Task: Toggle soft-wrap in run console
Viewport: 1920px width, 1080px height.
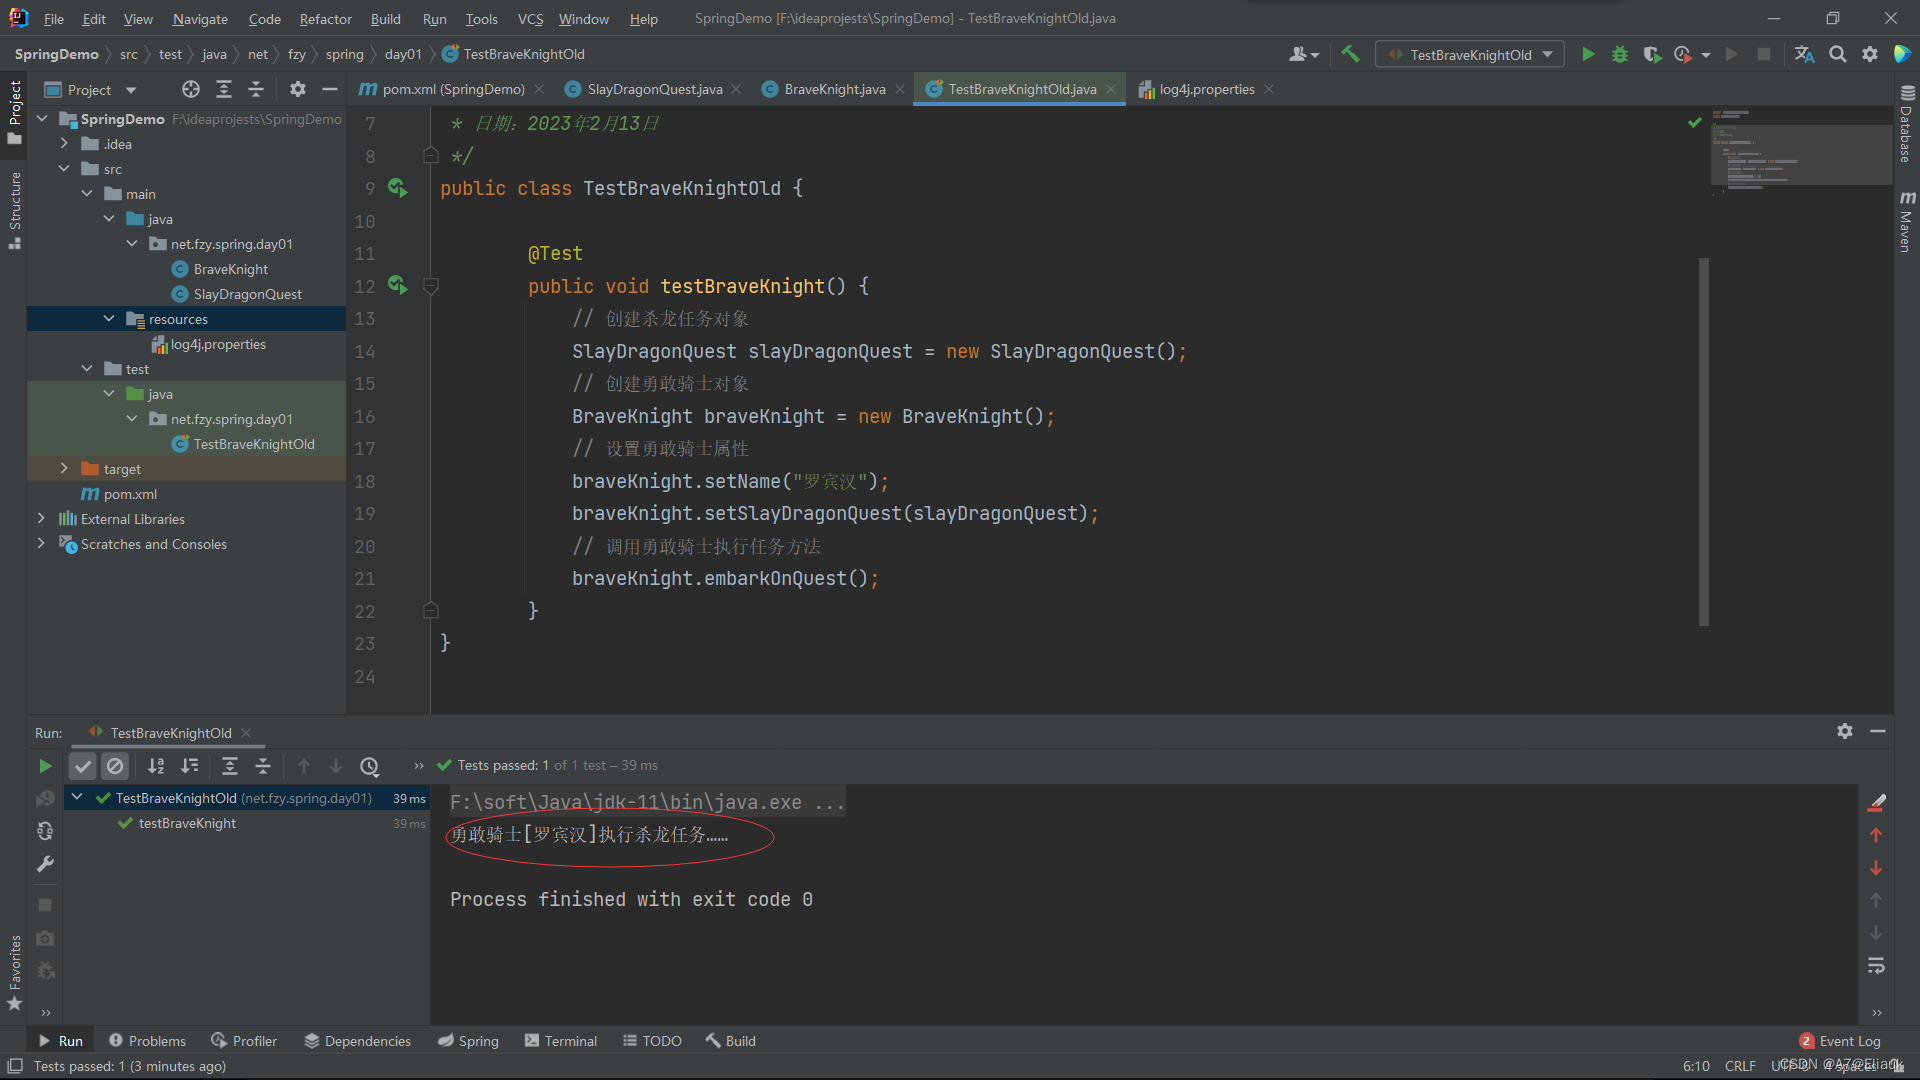Action: point(1876,966)
